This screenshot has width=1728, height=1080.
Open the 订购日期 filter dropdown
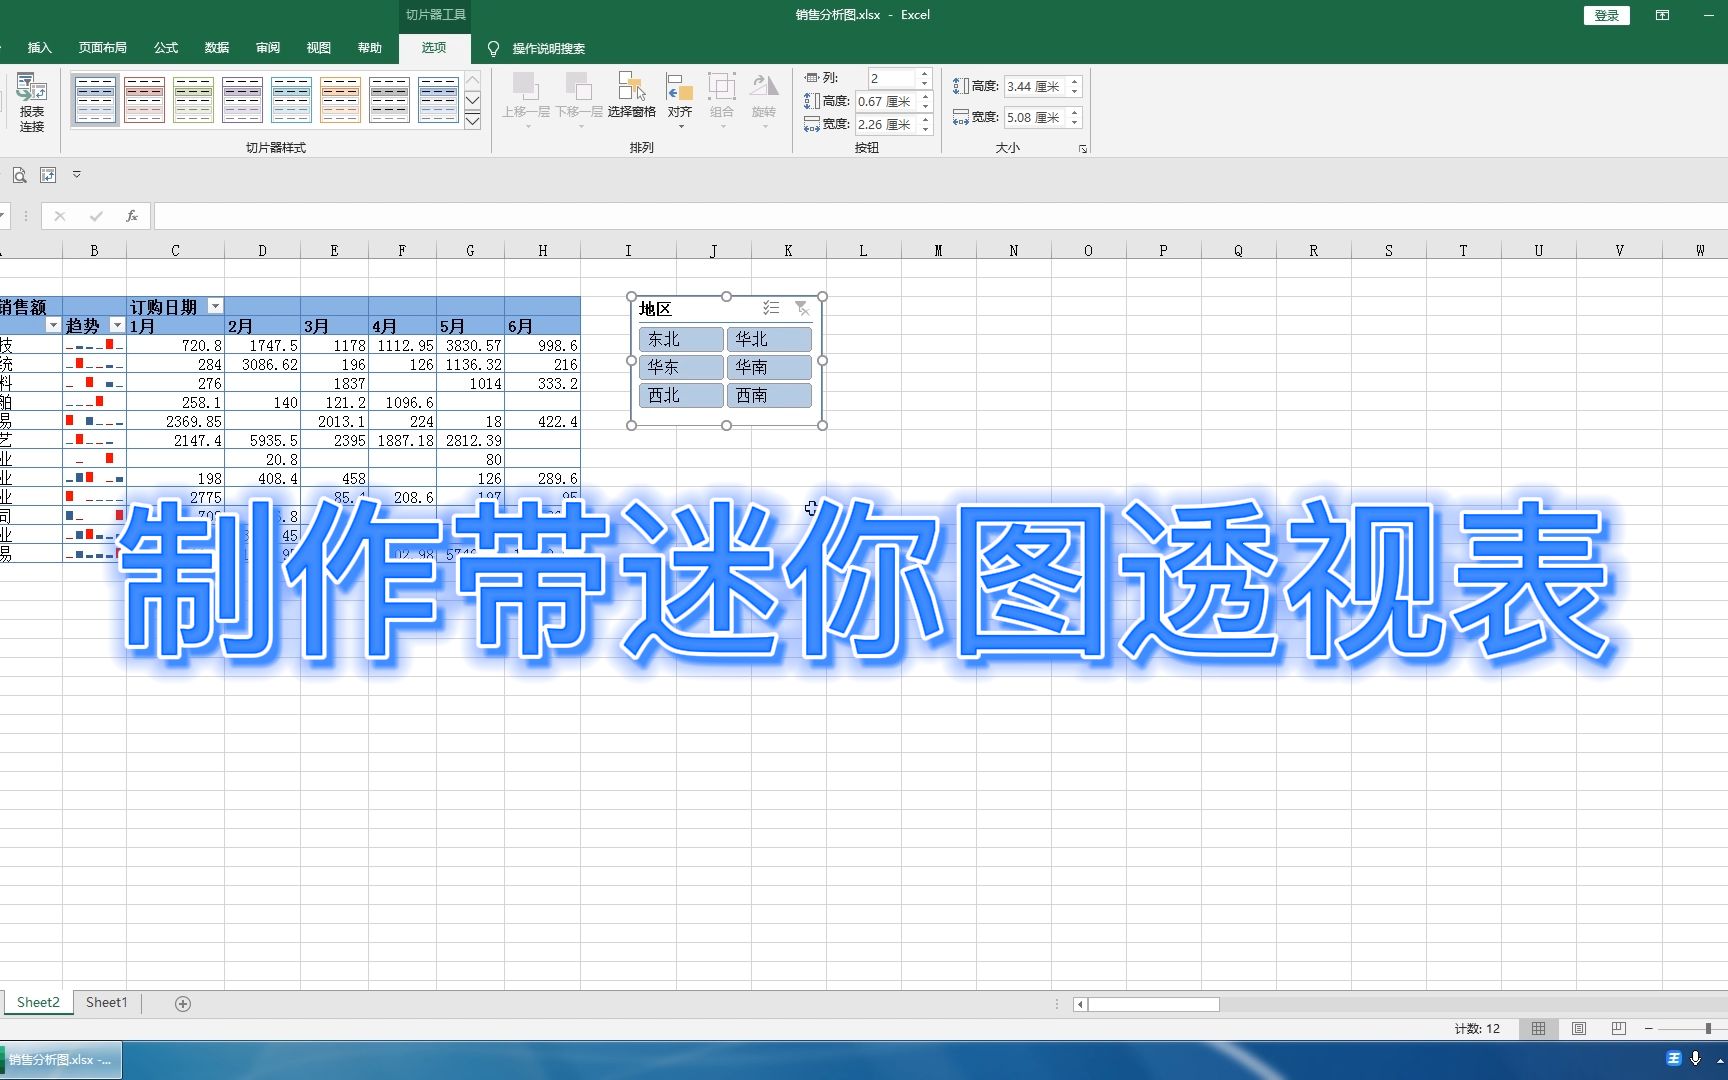215,305
